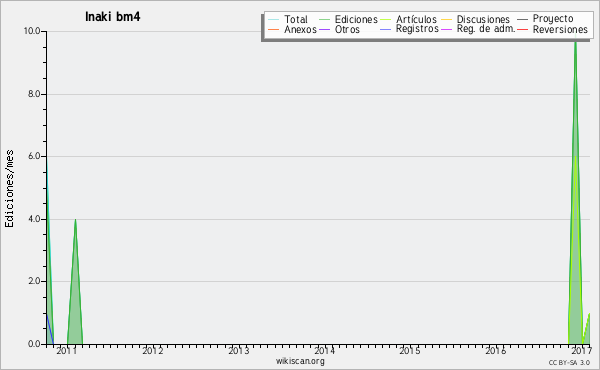The width and height of the screenshot is (600, 370).
Task: Click the 2013 X-axis year label
Action: [239, 350]
